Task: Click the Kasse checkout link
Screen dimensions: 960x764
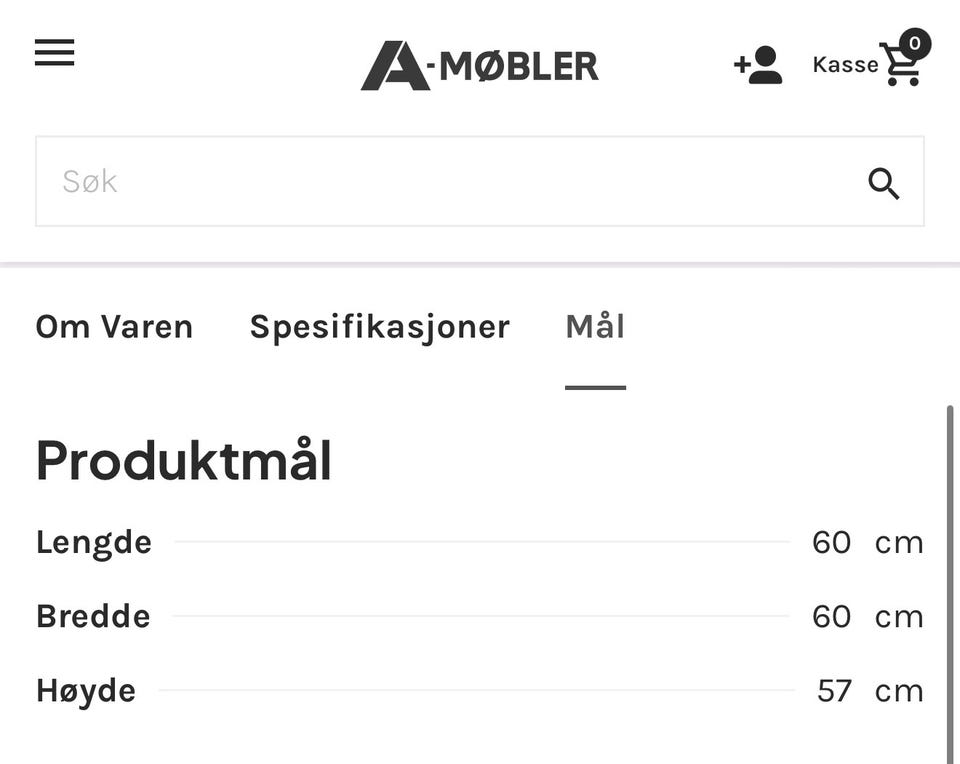Action: click(846, 64)
